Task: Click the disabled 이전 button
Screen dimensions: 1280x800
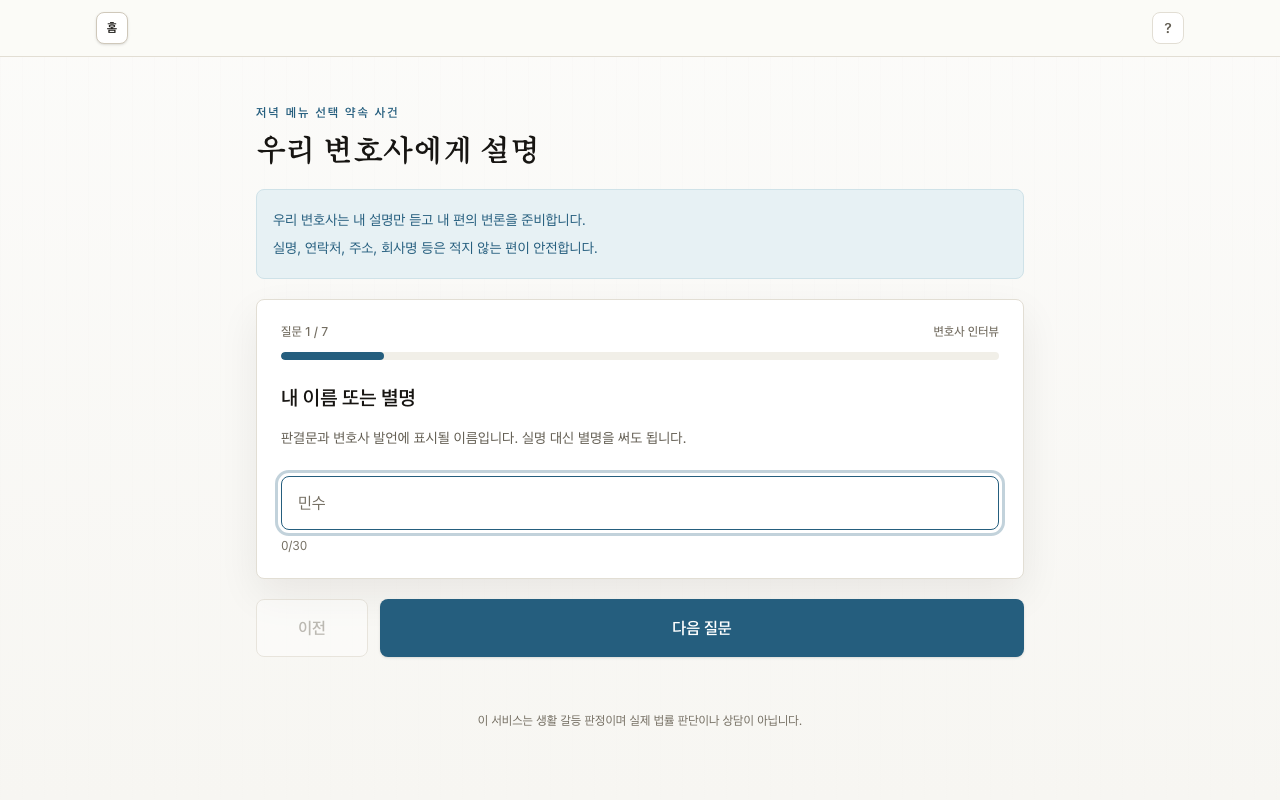Action: 312,628
